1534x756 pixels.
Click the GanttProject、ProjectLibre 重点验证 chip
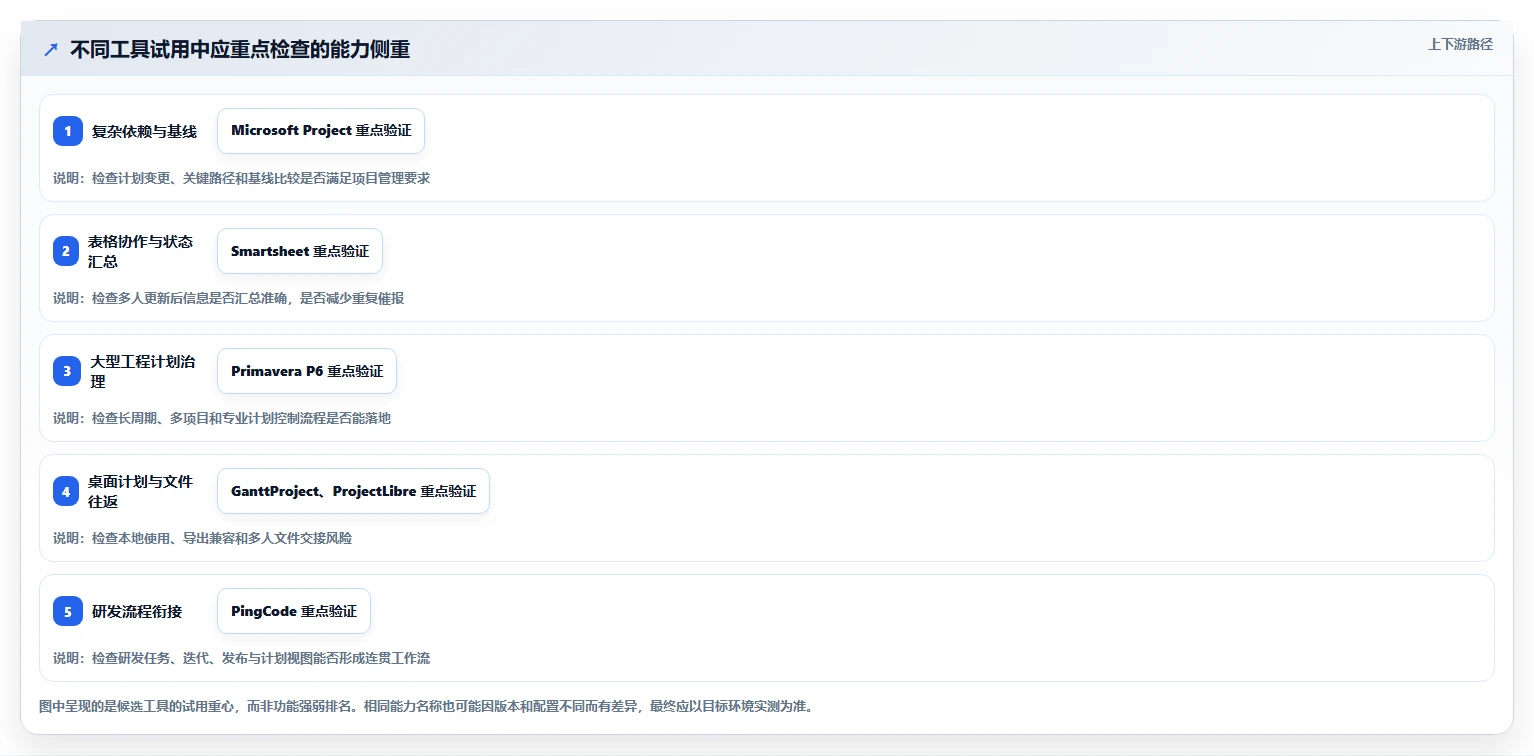pos(353,491)
